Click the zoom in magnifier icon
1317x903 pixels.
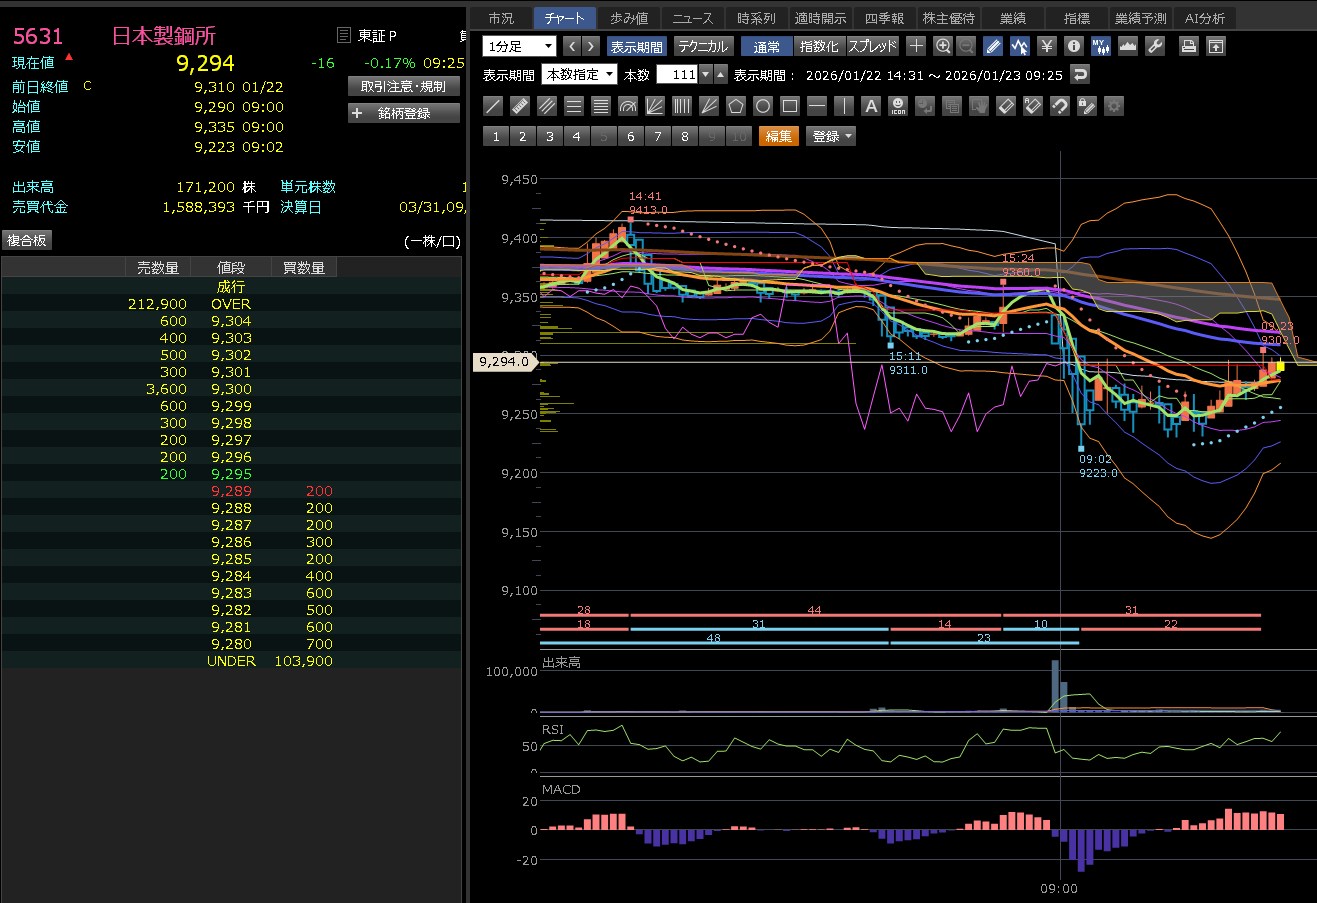(942, 46)
